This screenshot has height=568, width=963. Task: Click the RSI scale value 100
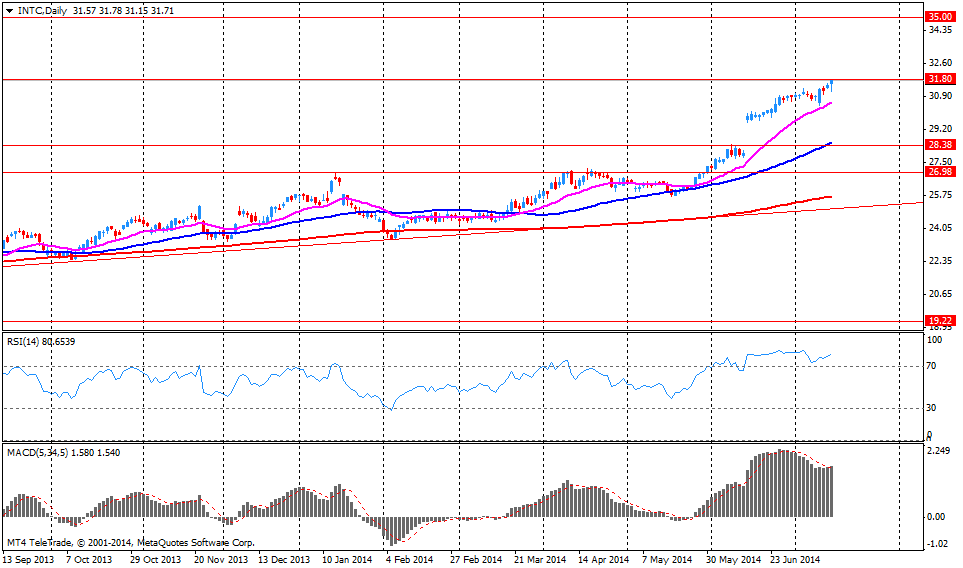pos(935,340)
